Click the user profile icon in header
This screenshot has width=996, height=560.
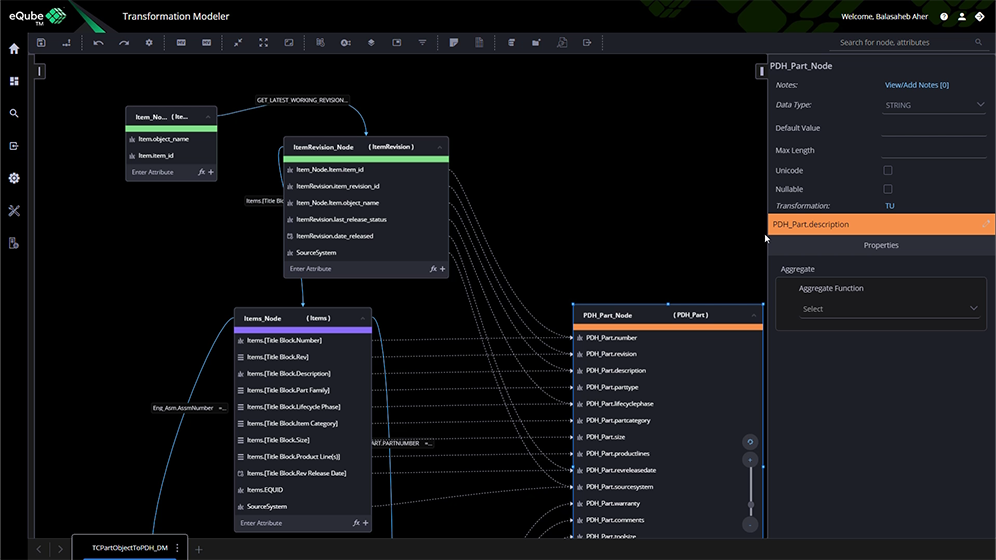tap(962, 17)
